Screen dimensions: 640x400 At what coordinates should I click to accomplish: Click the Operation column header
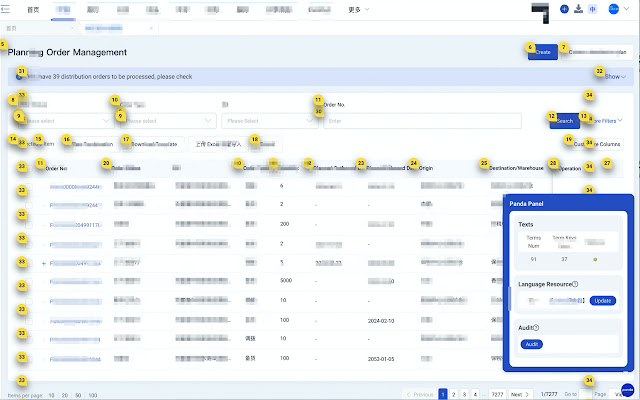click(569, 168)
